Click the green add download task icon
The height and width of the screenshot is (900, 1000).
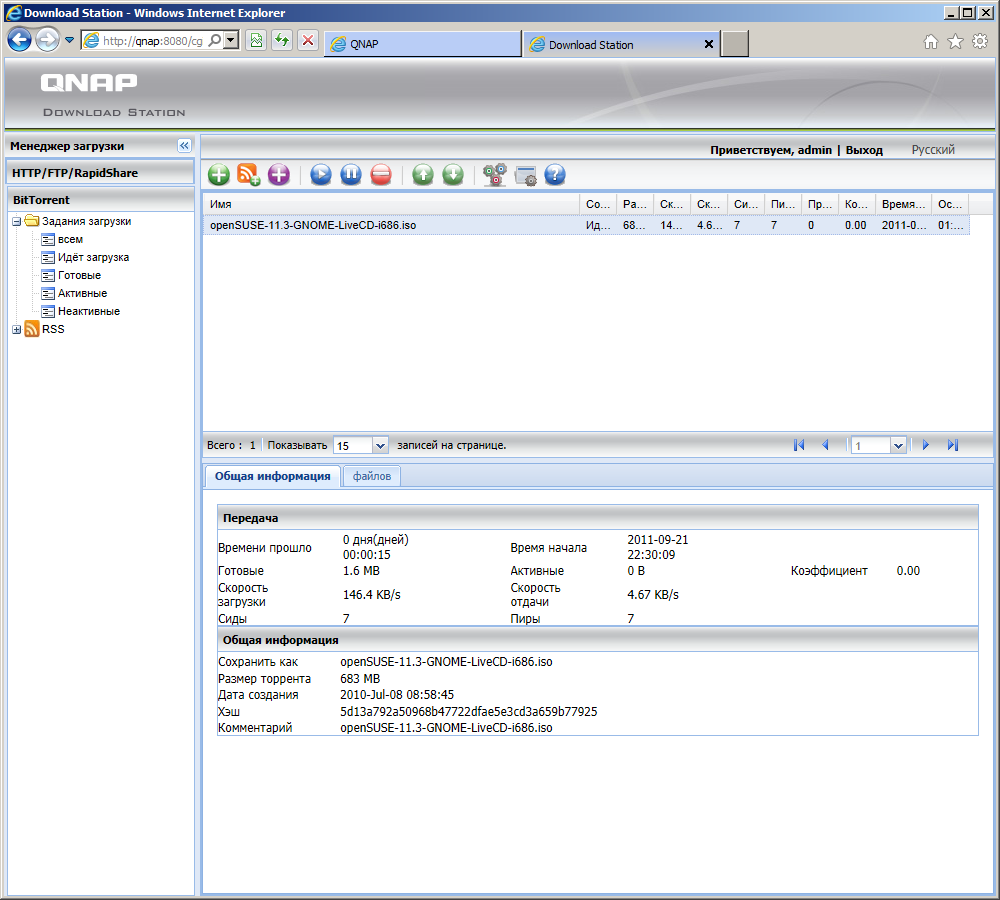219,175
